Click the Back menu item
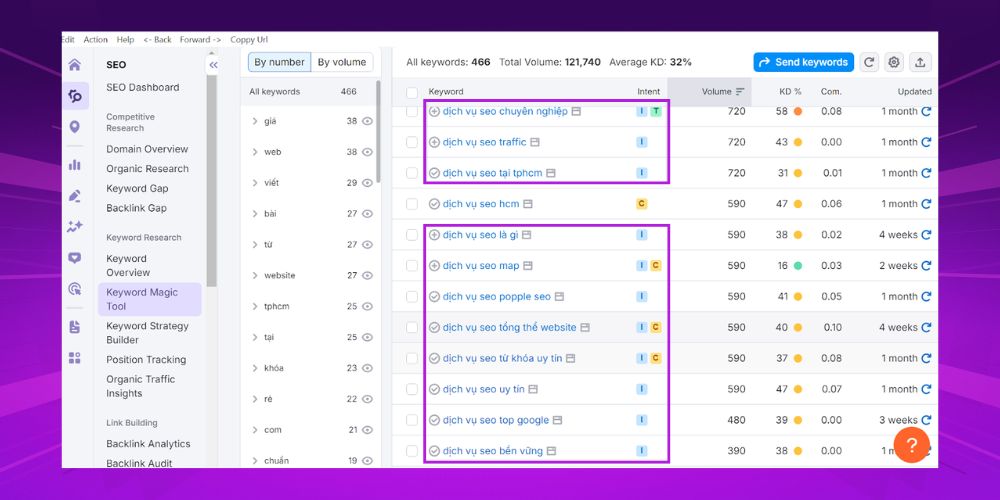1000x500 pixels. click(158, 40)
